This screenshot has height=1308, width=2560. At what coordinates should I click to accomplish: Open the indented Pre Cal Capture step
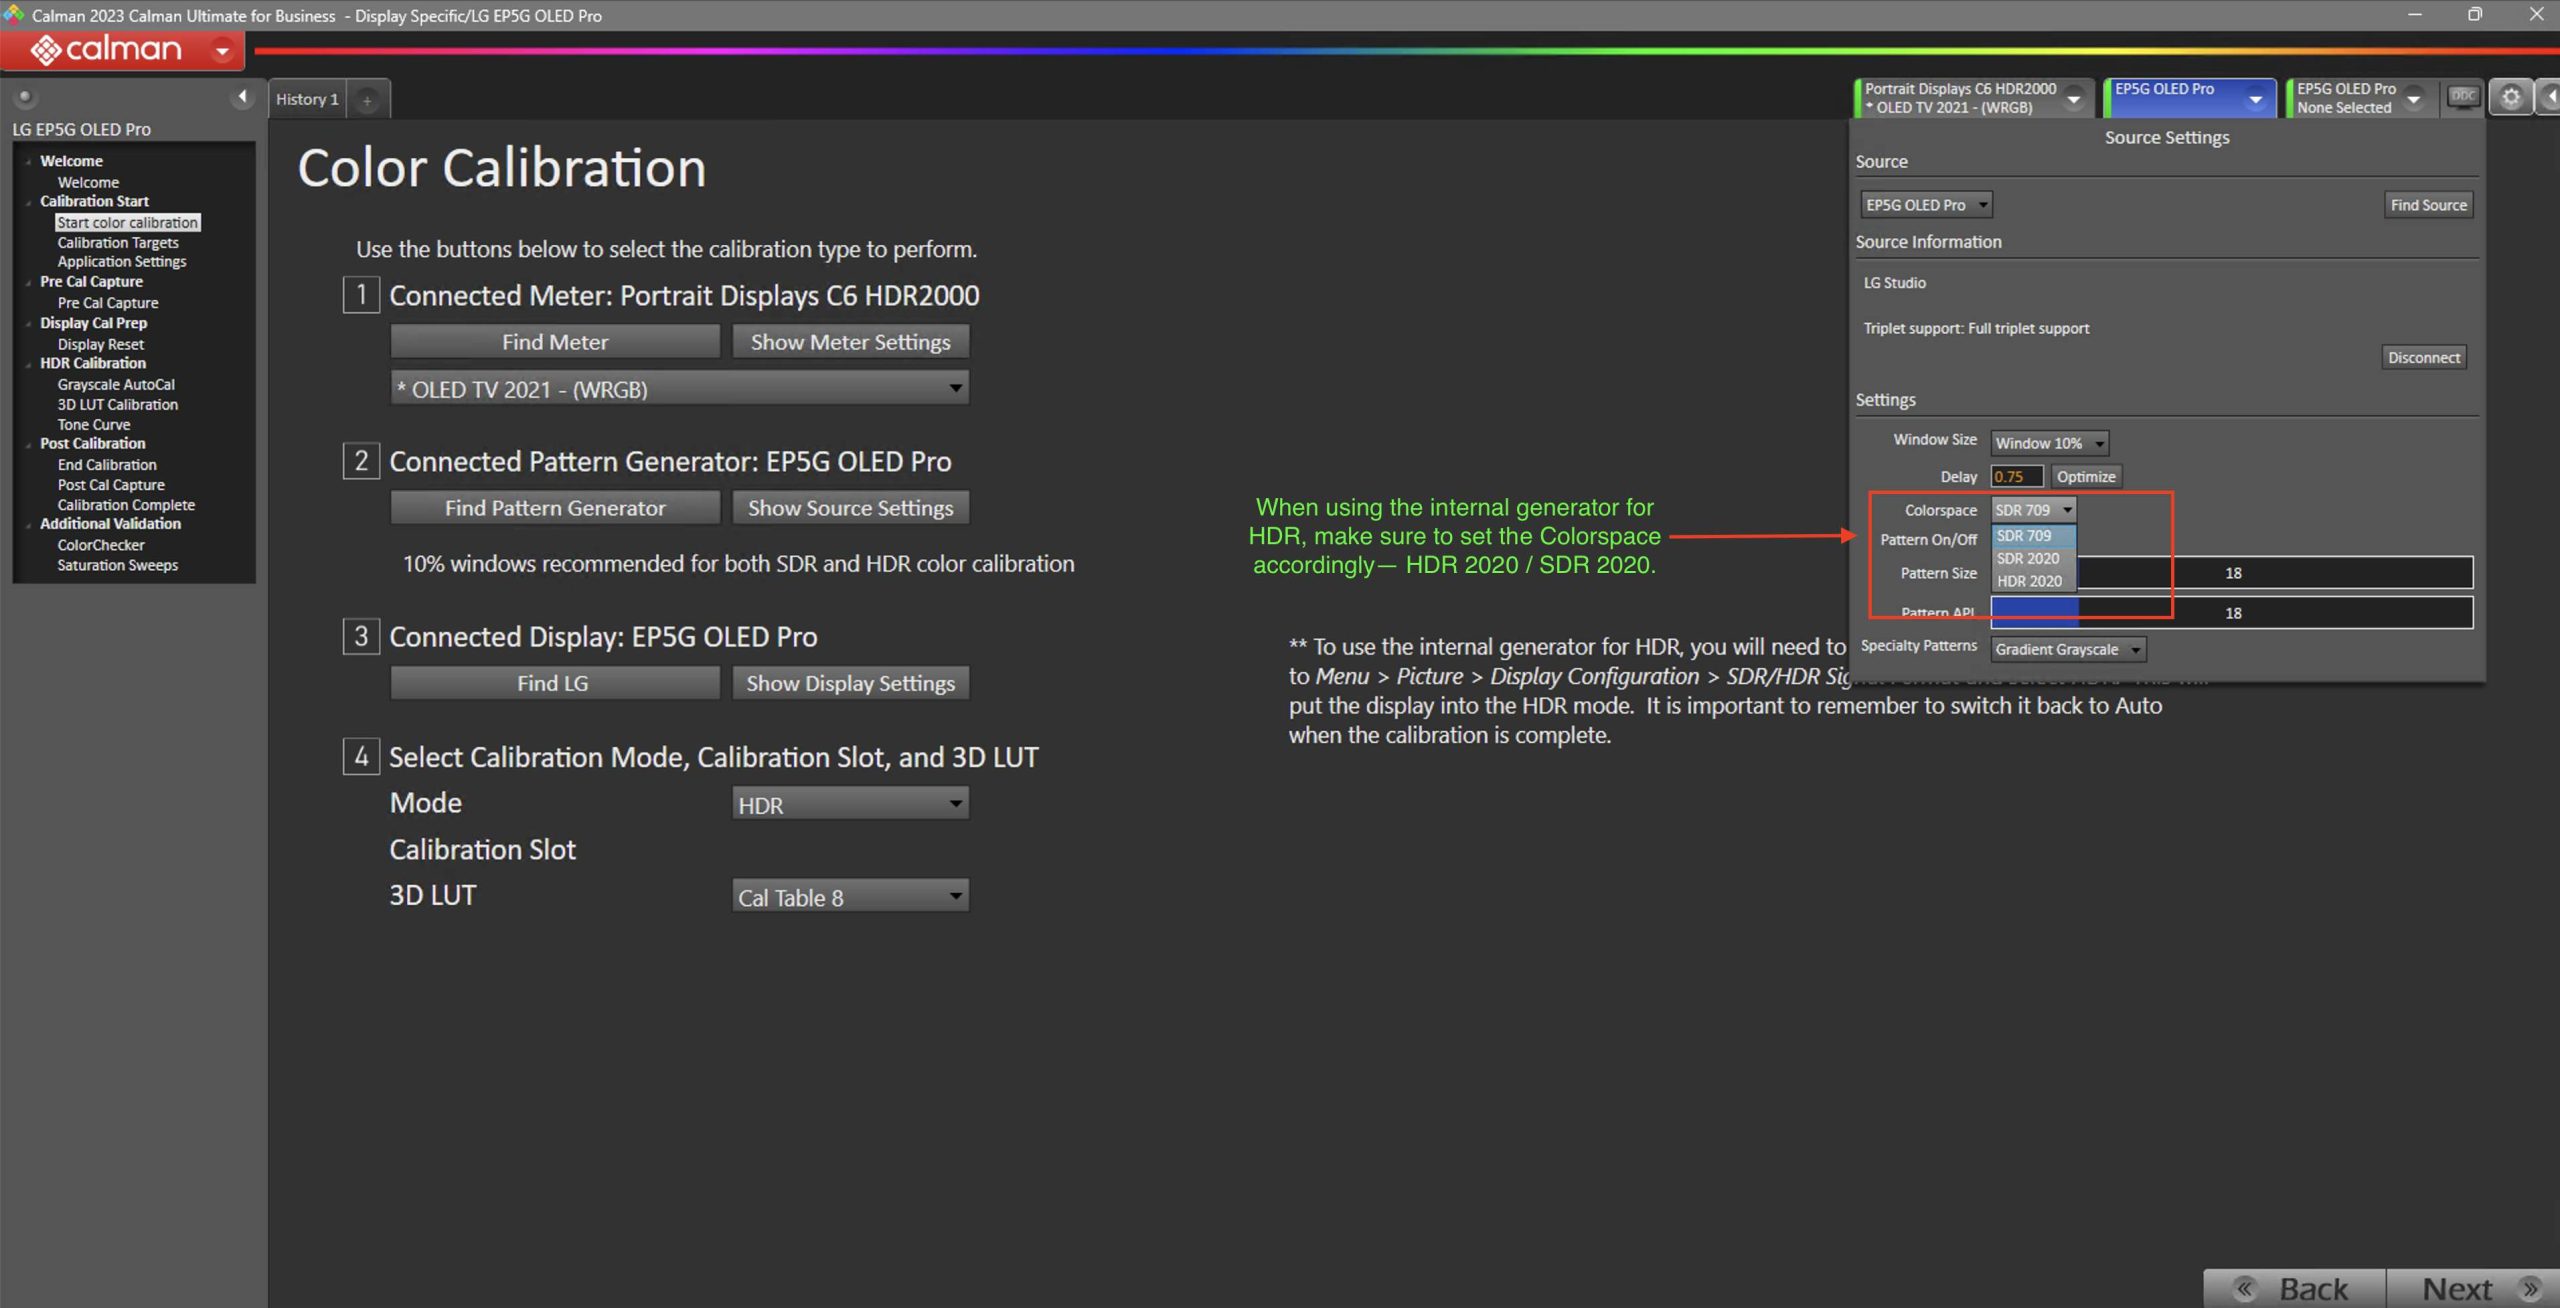[108, 303]
